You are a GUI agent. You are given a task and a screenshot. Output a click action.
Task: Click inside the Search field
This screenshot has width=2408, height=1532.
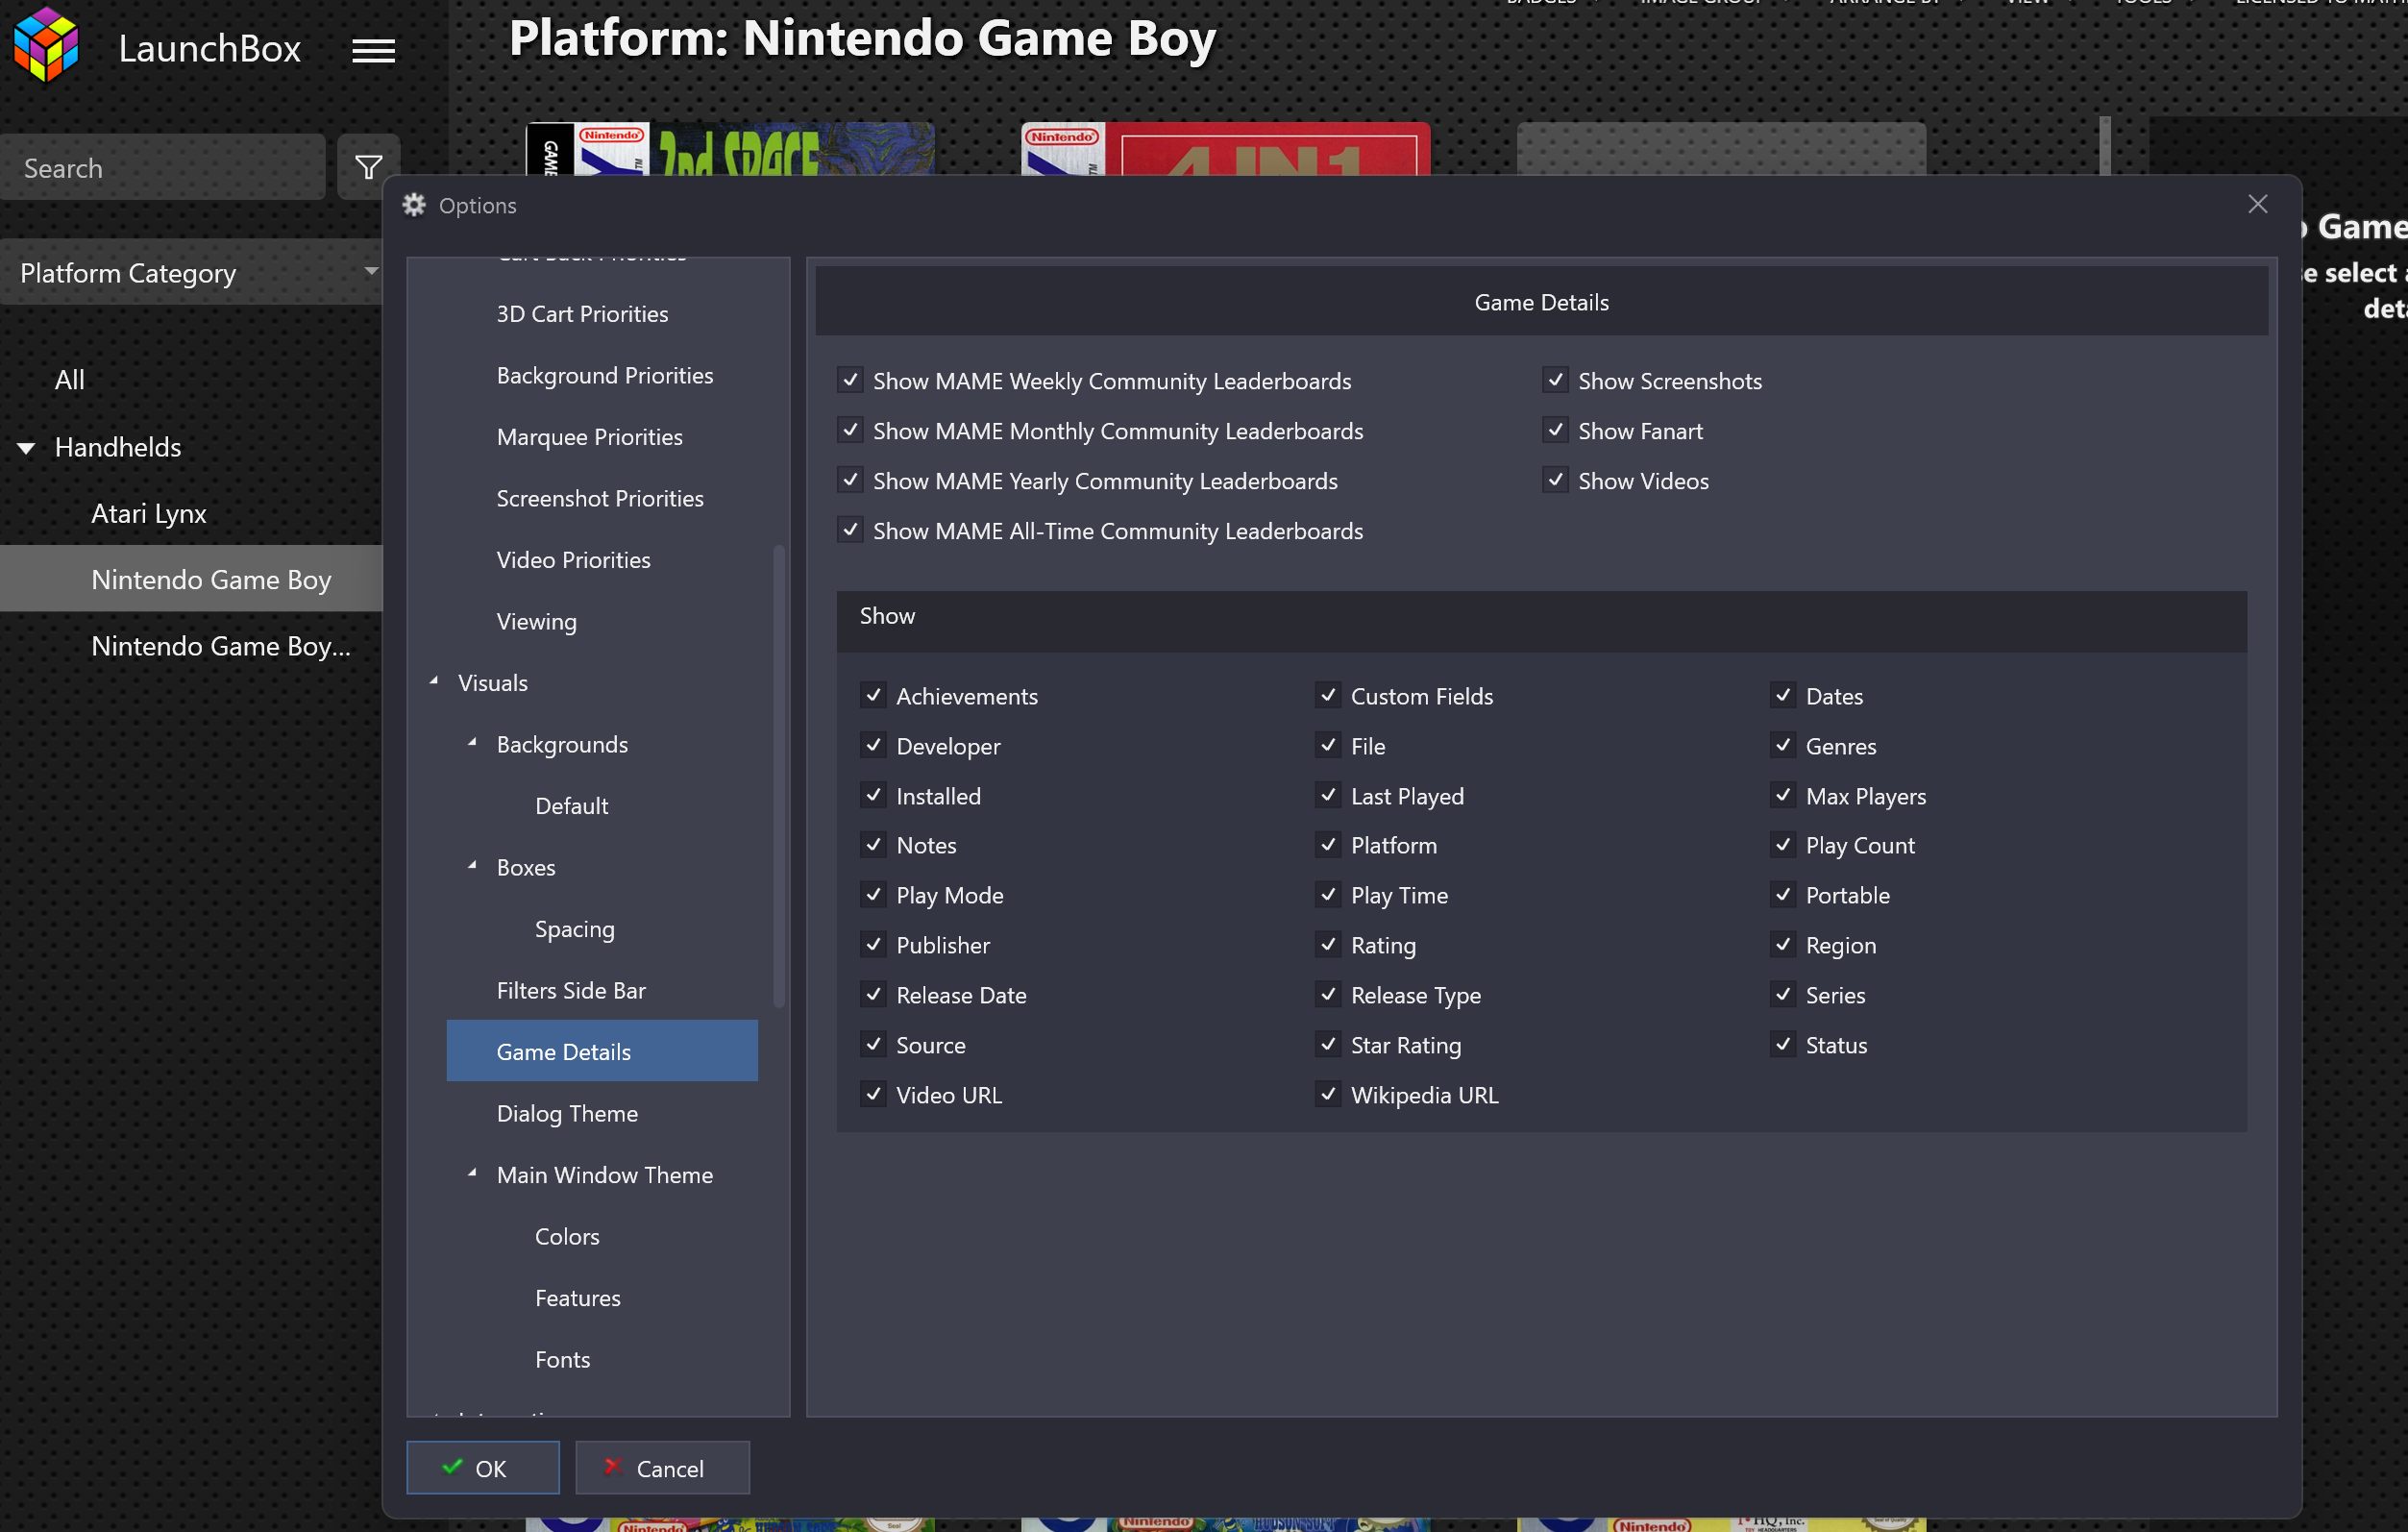[163, 167]
